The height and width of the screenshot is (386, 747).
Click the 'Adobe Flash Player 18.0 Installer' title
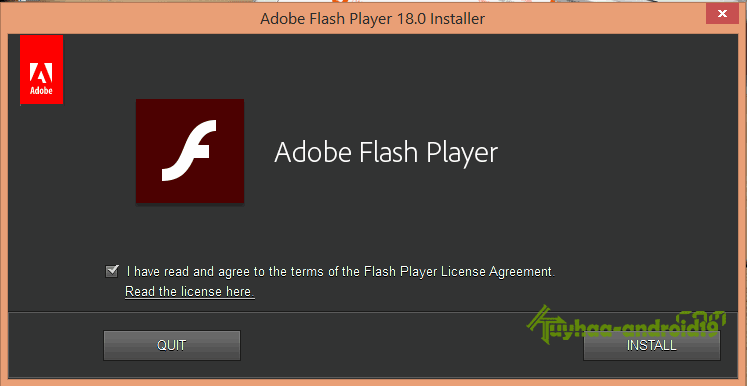point(373,19)
